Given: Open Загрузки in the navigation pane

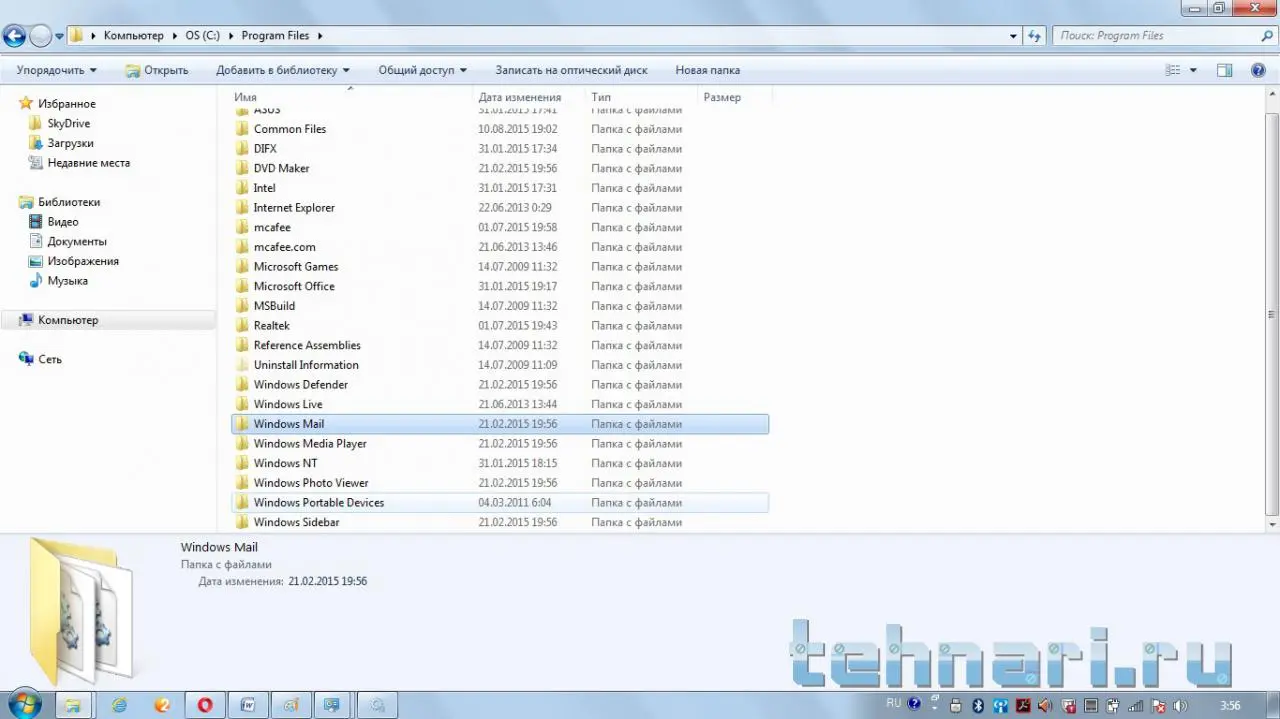Looking at the screenshot, I should point(70,143).
